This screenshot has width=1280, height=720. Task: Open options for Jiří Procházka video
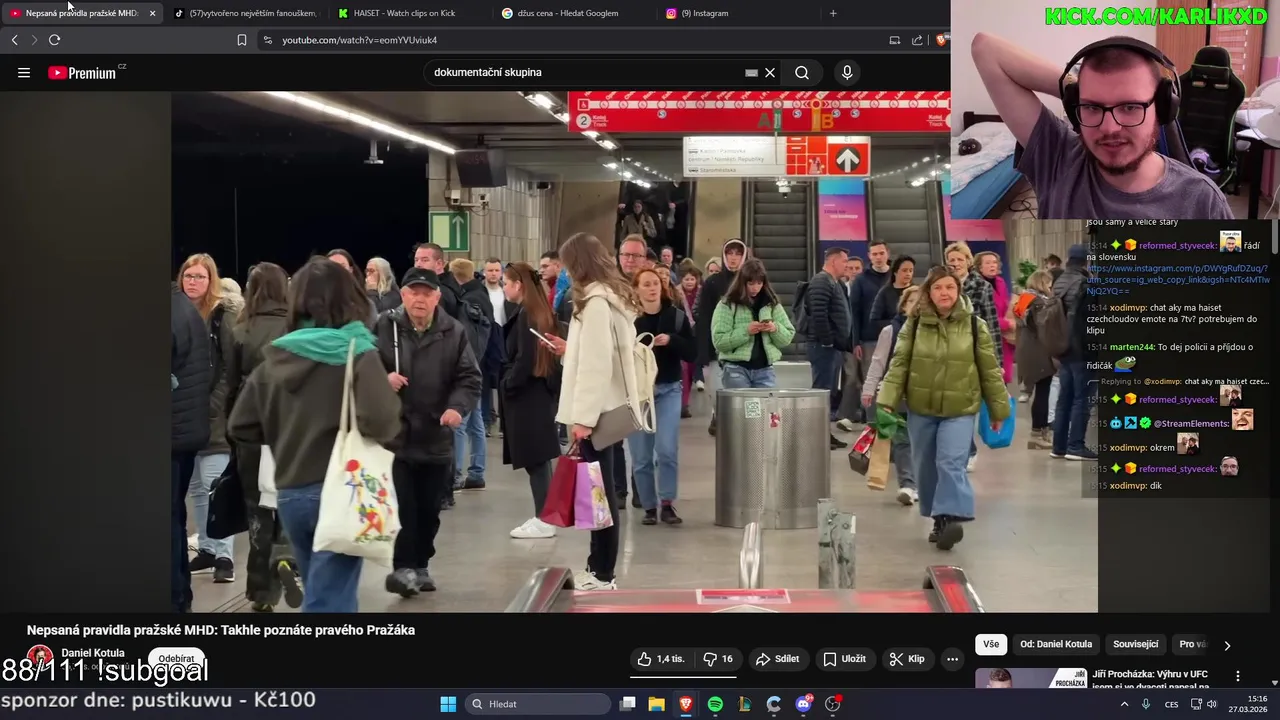[1238, 676]
